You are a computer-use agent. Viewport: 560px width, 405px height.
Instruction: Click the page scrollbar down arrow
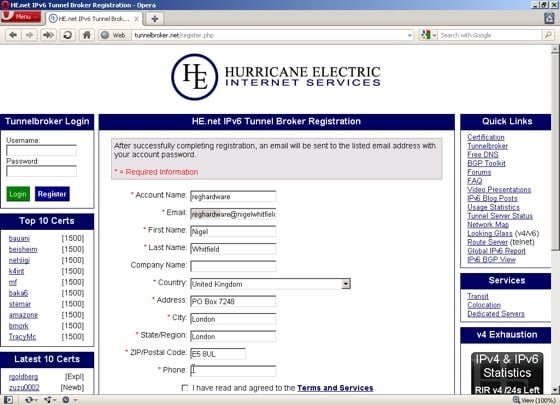(555, 390)
